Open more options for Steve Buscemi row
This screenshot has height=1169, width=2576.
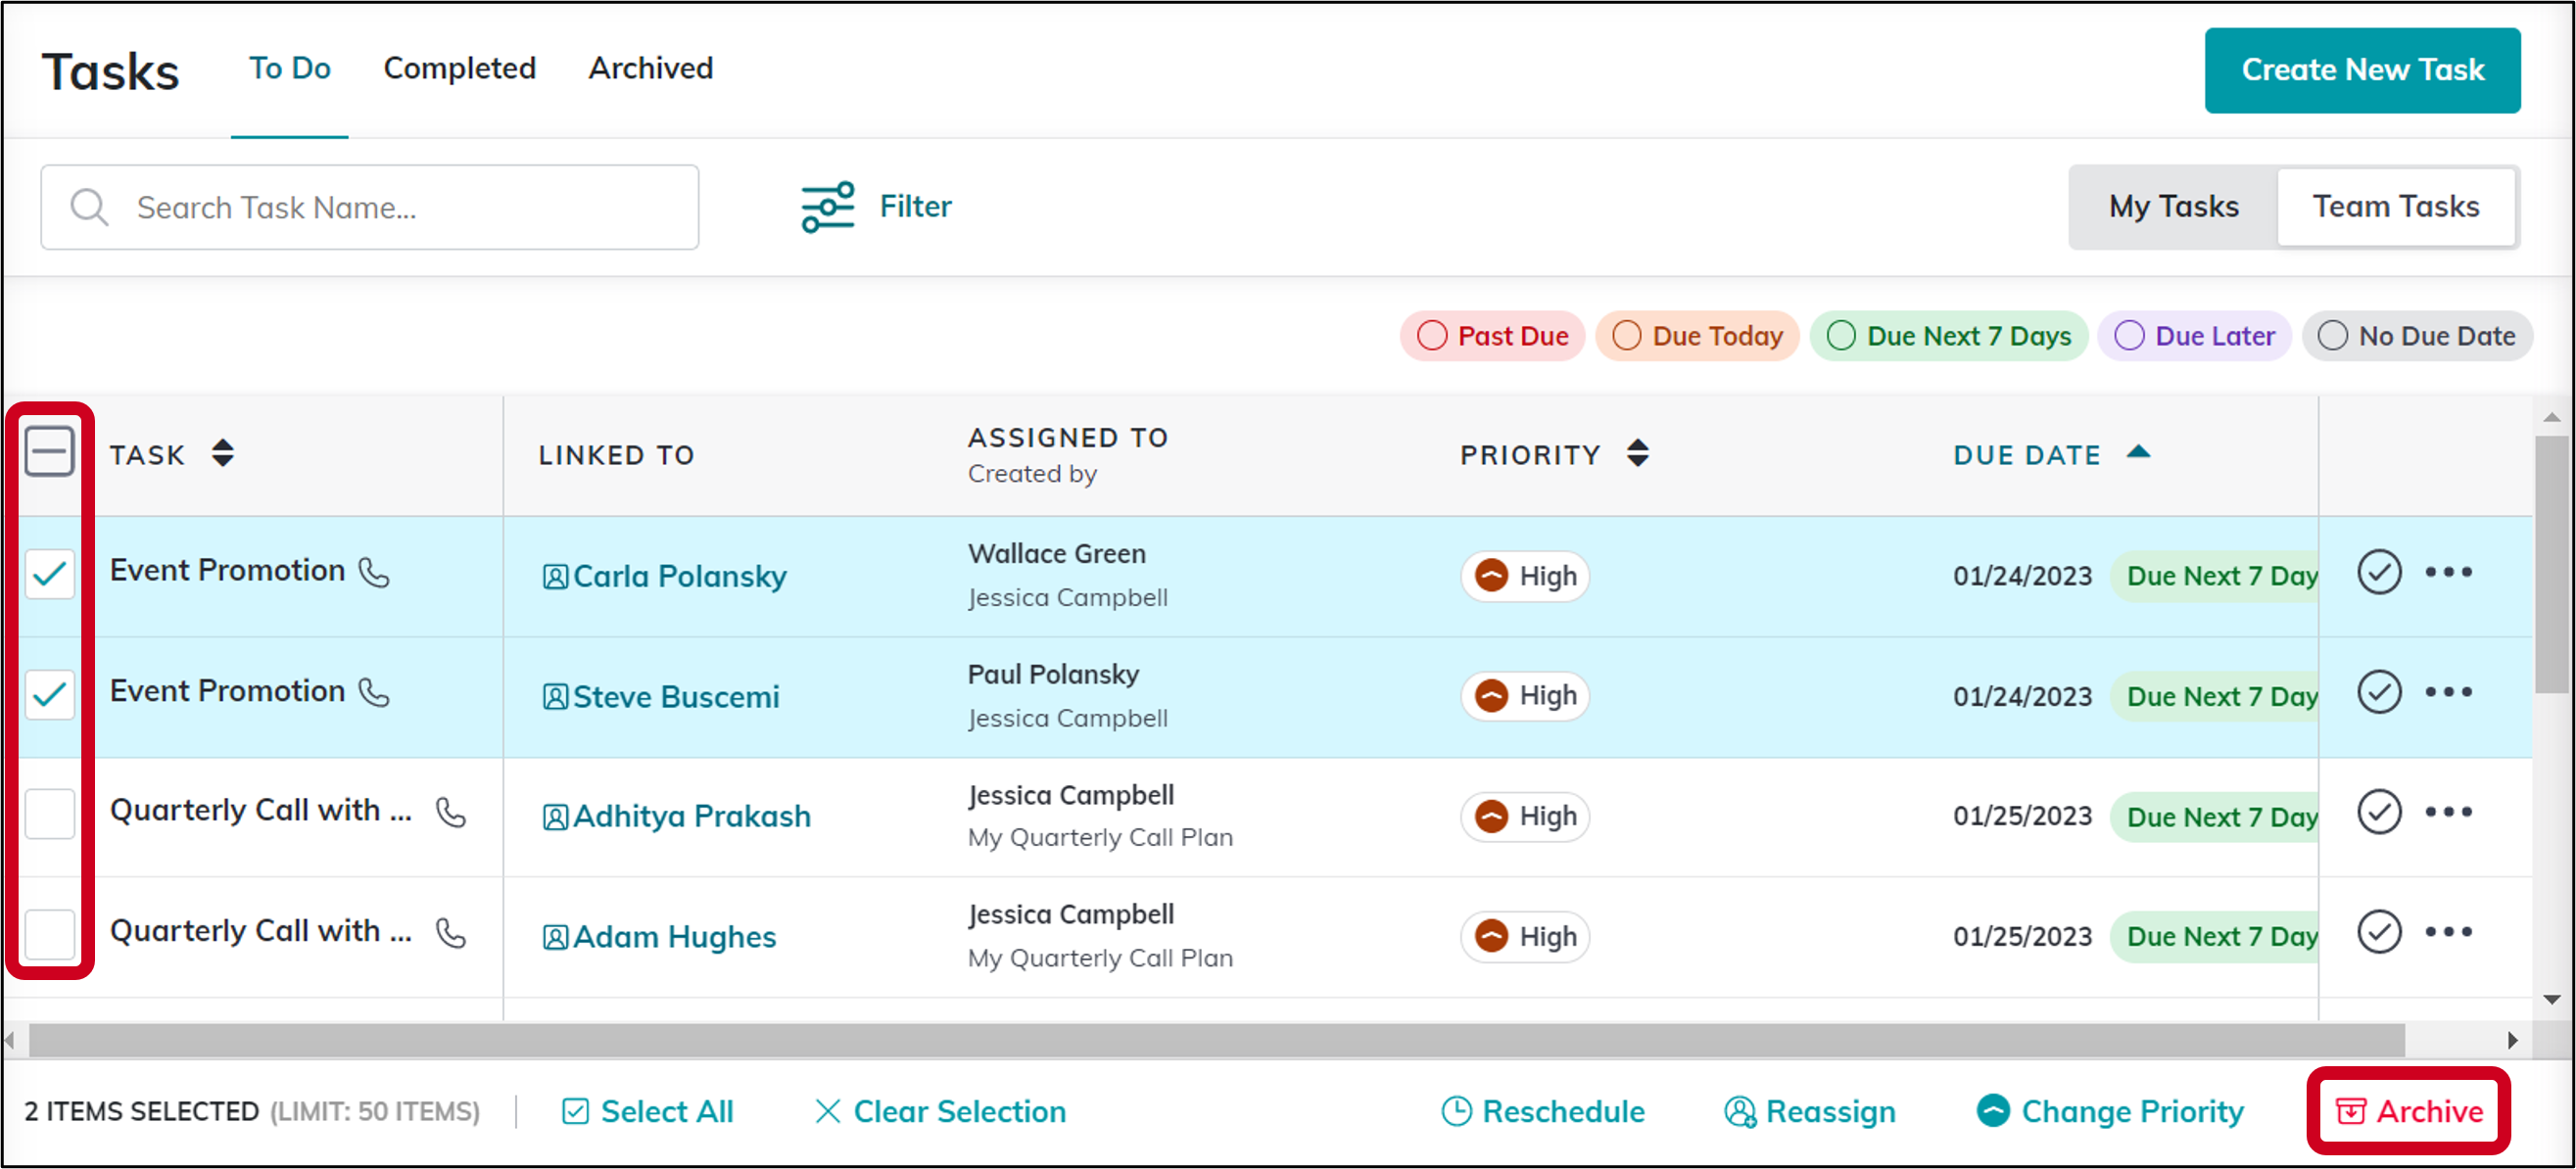[2448, 692]
